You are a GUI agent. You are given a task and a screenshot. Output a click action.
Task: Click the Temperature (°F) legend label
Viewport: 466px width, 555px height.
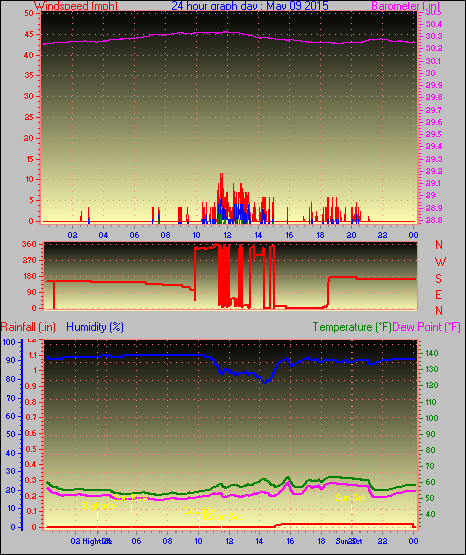click(352, 327)
